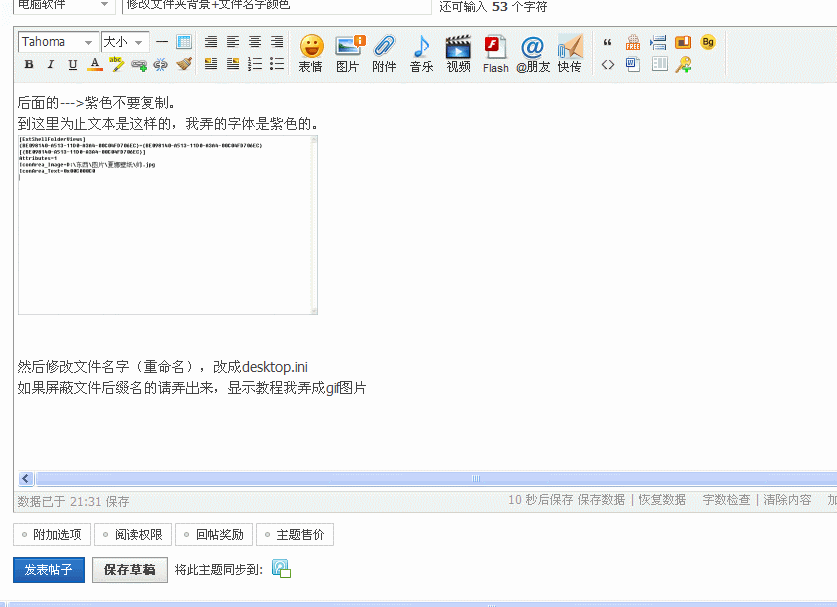The height and width of the screenshot is (607, 837).
Task: Click the line 到这里为止文本是这样的
Action: (x=169, y=124)
